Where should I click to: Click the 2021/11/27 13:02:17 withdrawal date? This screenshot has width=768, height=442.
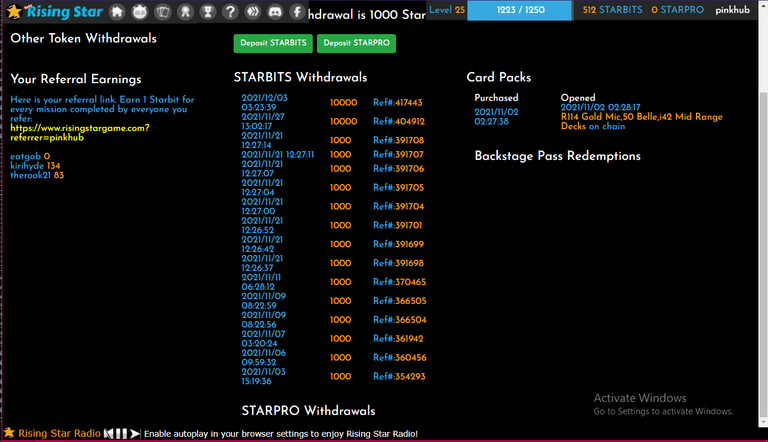[x=263, y=122]
